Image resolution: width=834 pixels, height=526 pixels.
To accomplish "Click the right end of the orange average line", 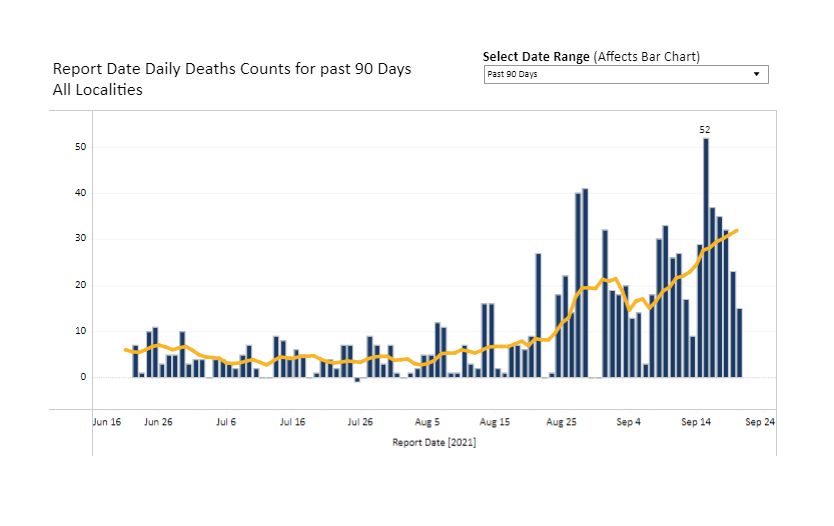I will tap(737, 231).
